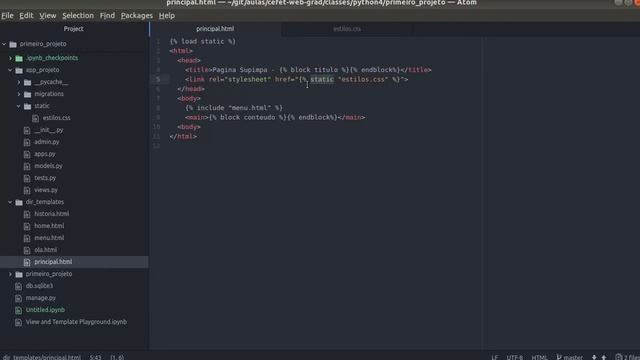640x360 pixels.
Task: Open the File menu
Action: [7, 16]
